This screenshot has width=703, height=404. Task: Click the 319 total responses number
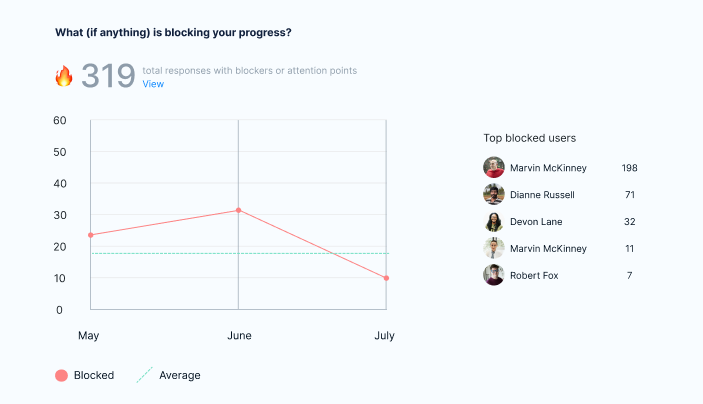[x=108, y=76]
